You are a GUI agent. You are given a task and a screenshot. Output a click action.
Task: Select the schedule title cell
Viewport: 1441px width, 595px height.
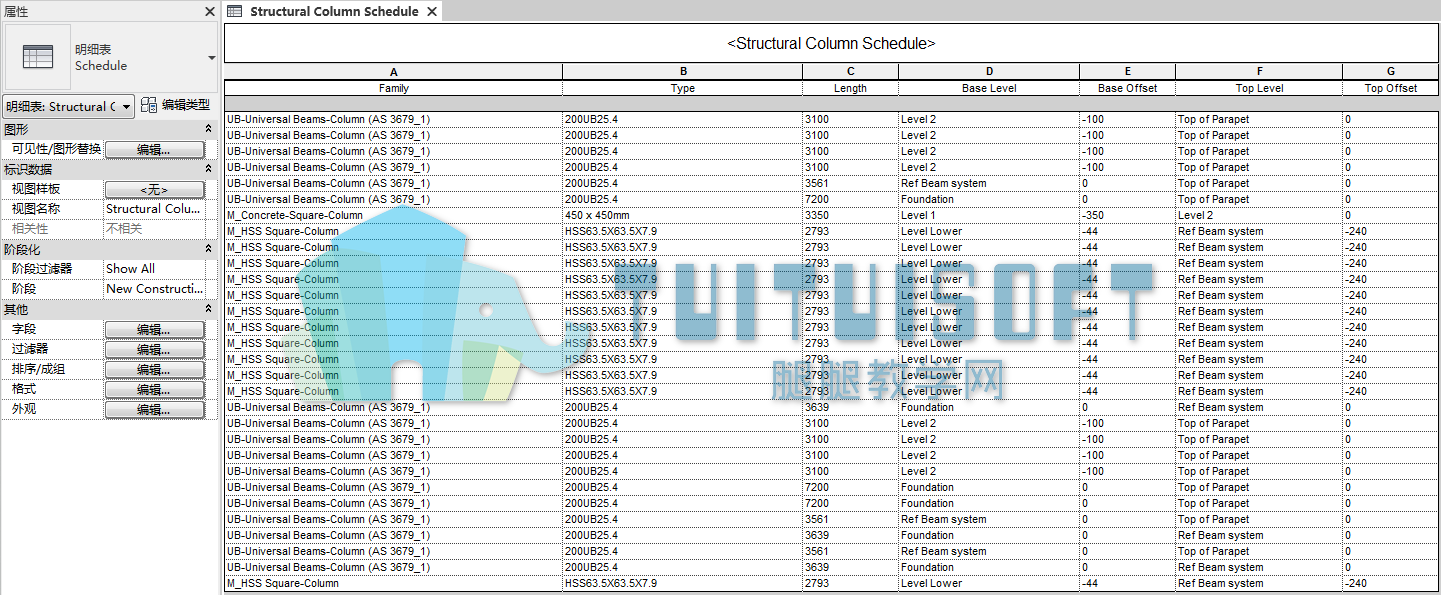pyautogui.click(x=831, y=44)
